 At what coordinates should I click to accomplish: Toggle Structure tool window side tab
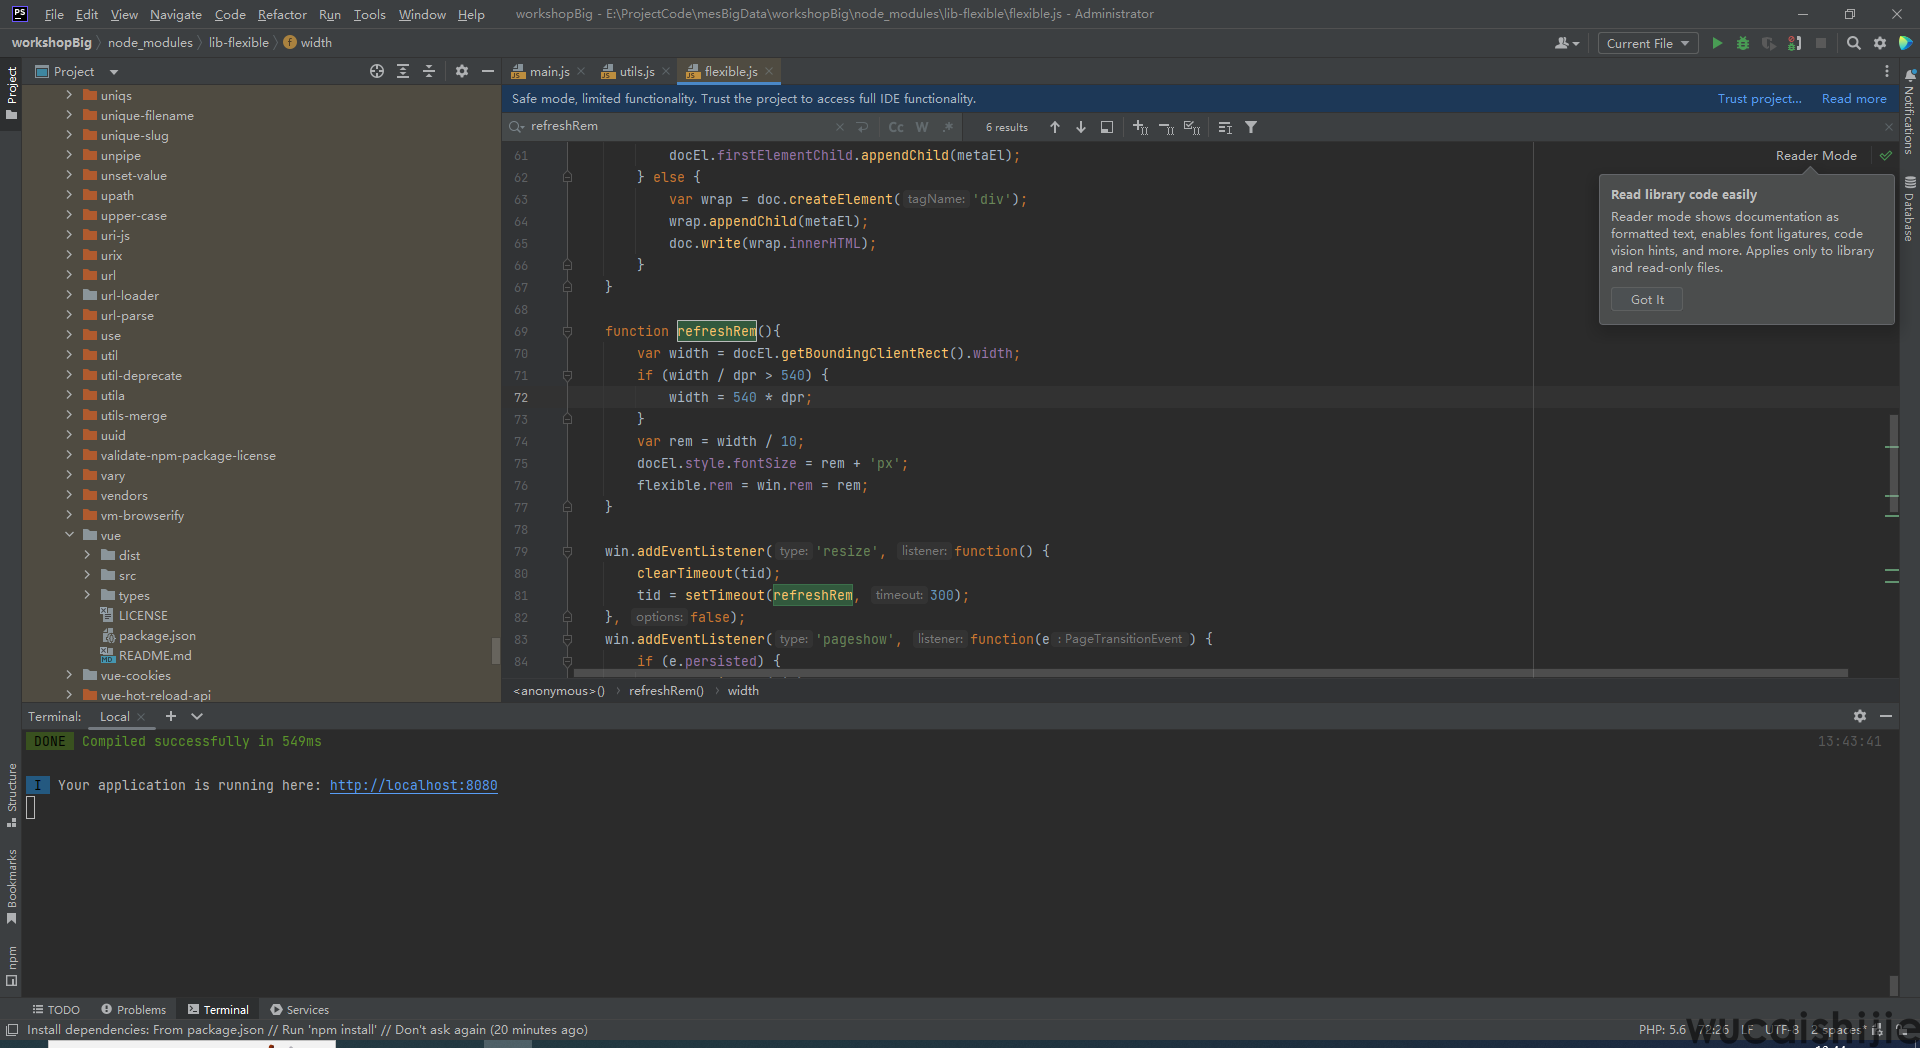(11, 795)
